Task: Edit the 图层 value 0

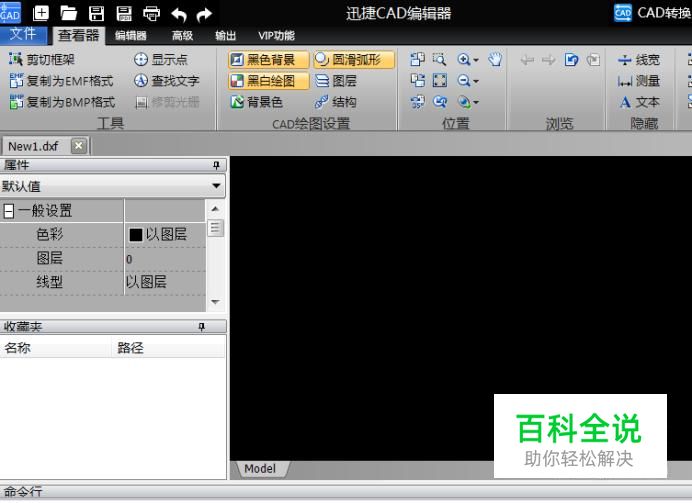Action: coord(165,259)
